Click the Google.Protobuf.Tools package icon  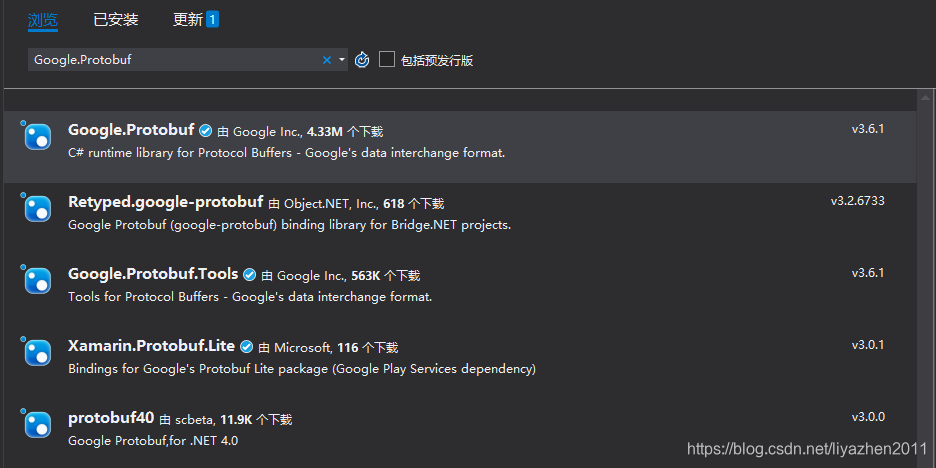[x=38, y=281]
